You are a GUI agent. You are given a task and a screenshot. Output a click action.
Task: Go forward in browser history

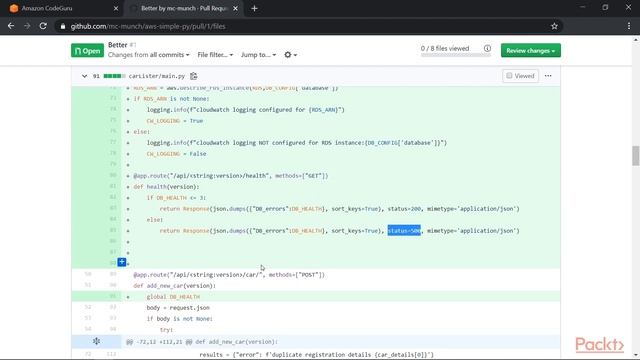[27, 26]
